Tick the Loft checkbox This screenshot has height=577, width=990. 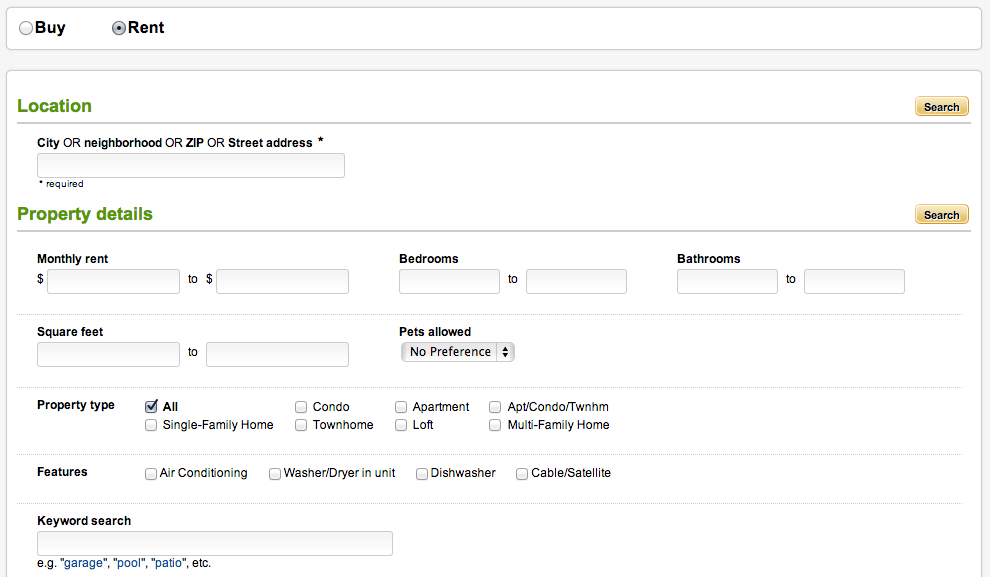[x=401, y=425]
